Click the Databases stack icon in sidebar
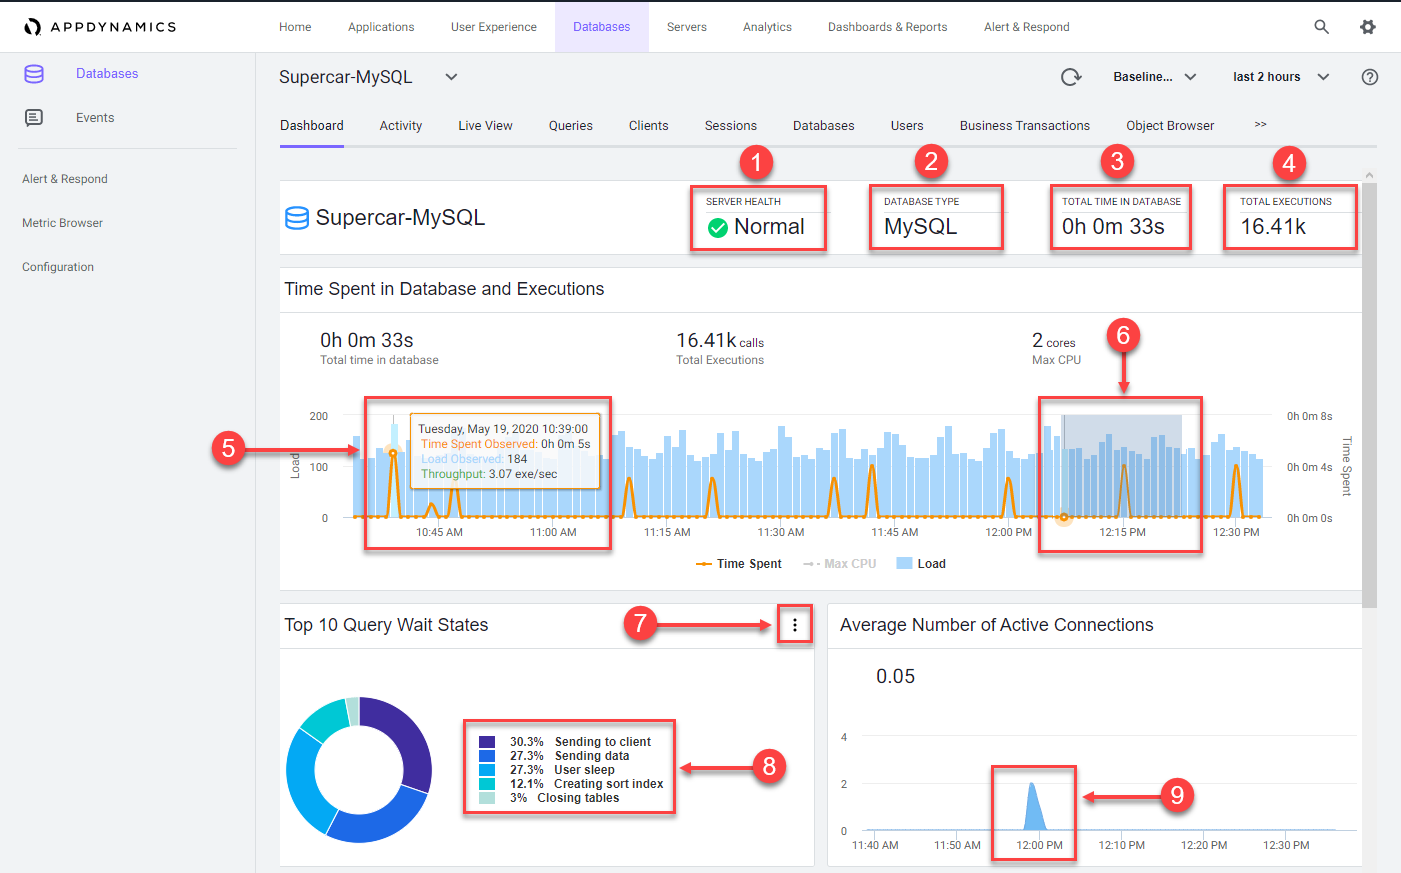 (x=34, y=74)
